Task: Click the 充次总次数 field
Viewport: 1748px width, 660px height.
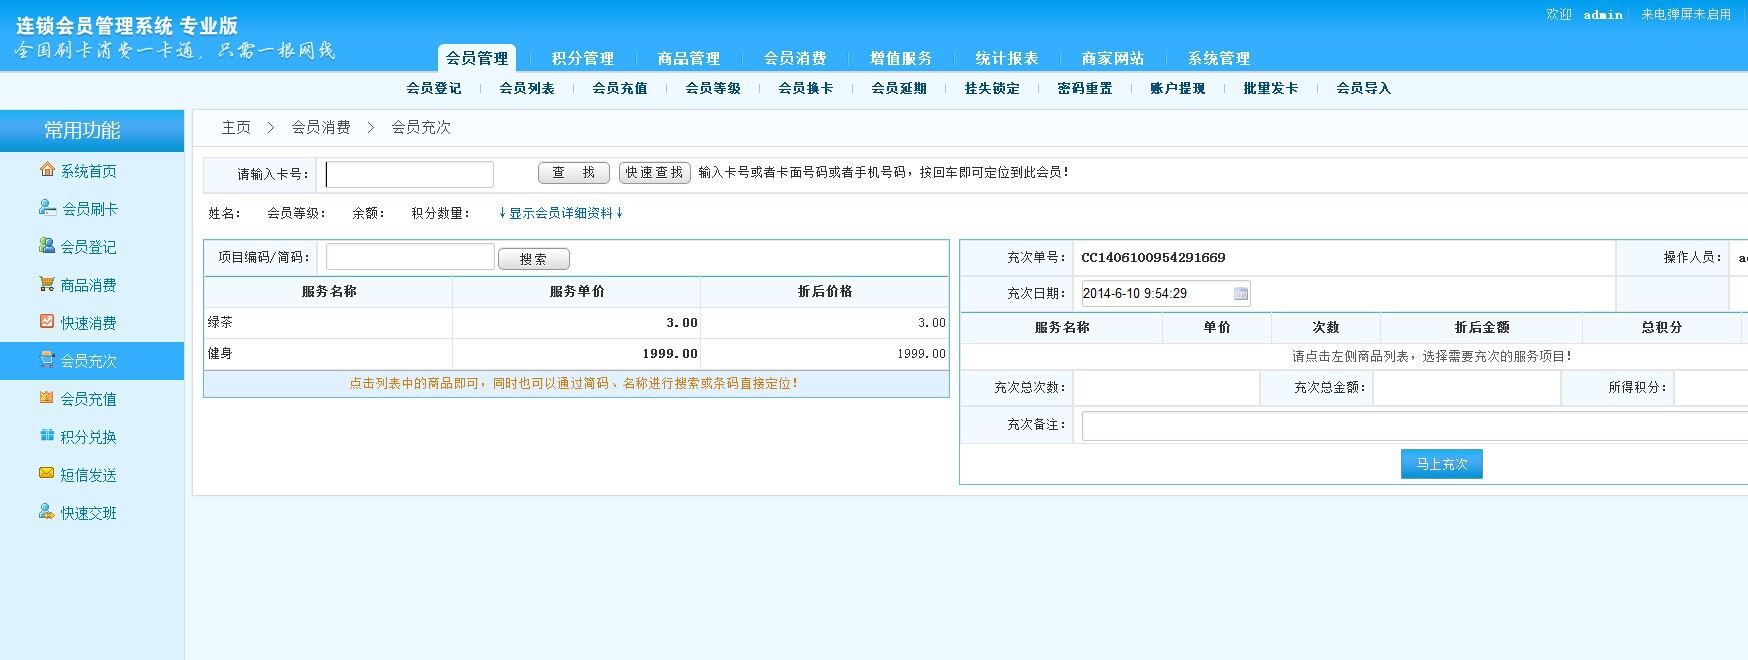Action: tap(1166, 387)
